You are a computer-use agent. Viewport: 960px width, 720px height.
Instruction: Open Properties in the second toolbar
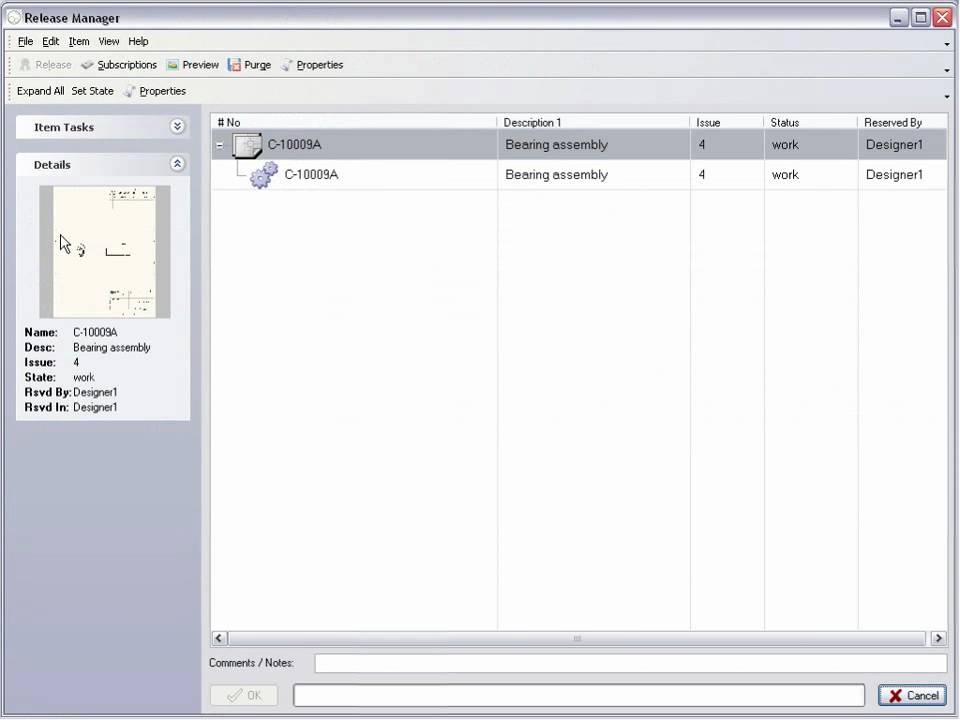coord(155,91)
